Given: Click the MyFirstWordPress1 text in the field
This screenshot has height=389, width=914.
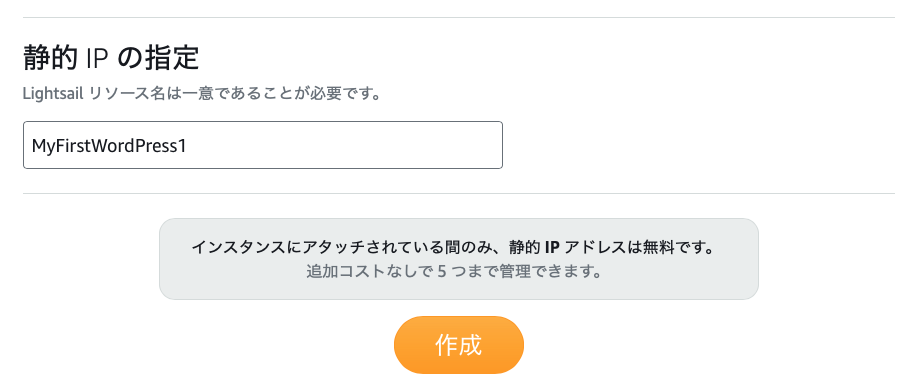Looking at the screenshot, I should click(109, 146).
